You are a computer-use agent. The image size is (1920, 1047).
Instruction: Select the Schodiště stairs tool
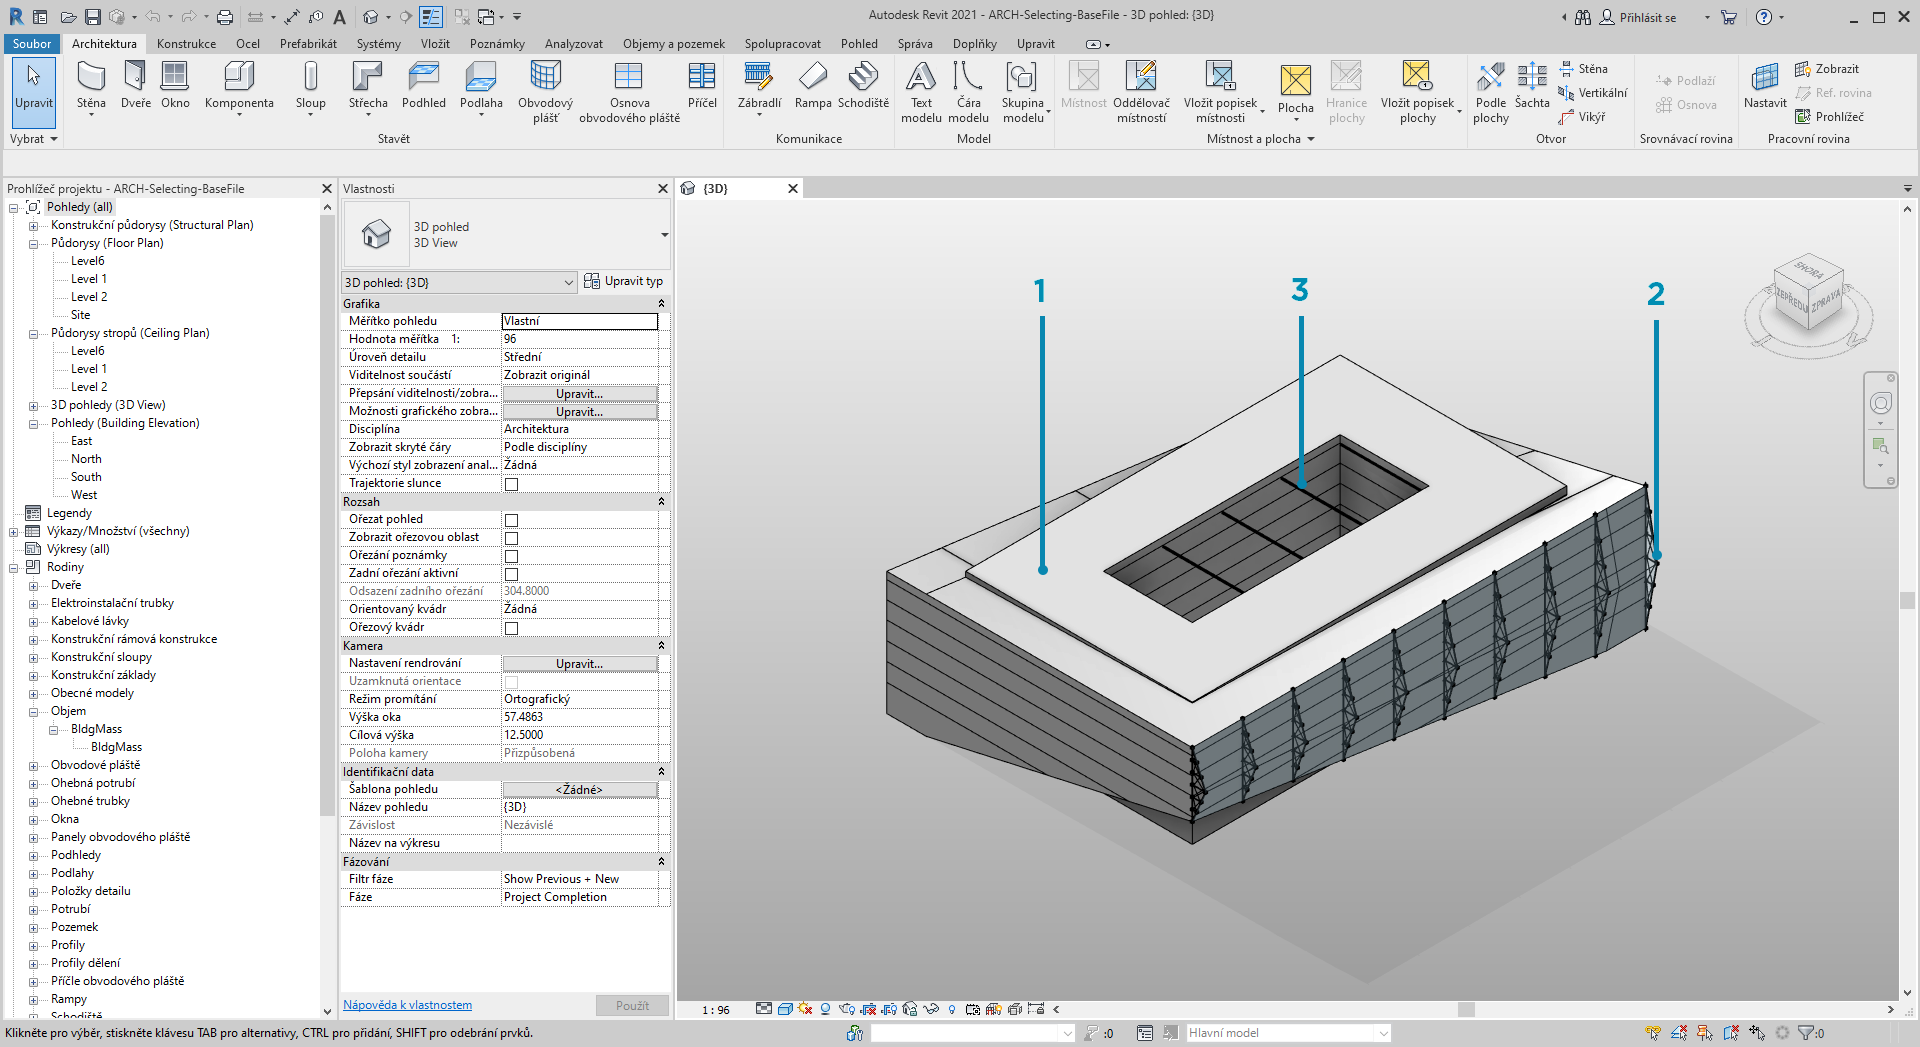coord(863,86)
